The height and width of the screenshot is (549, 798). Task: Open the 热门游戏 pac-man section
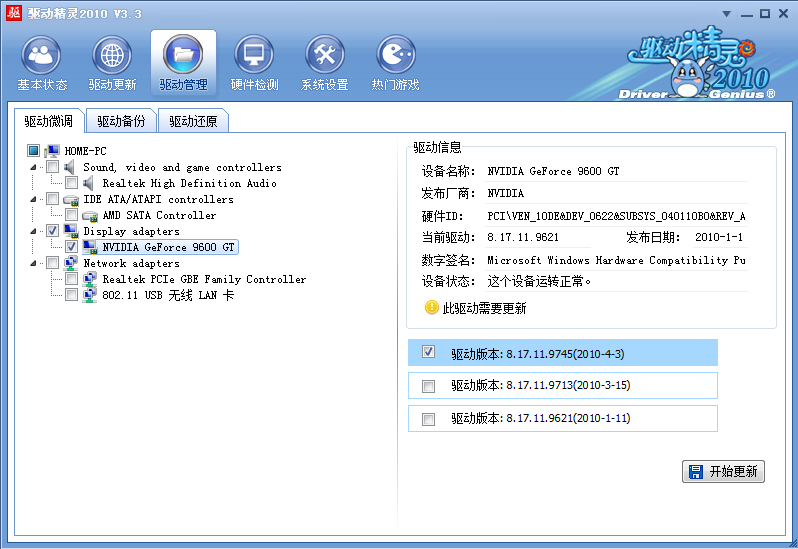395,63
